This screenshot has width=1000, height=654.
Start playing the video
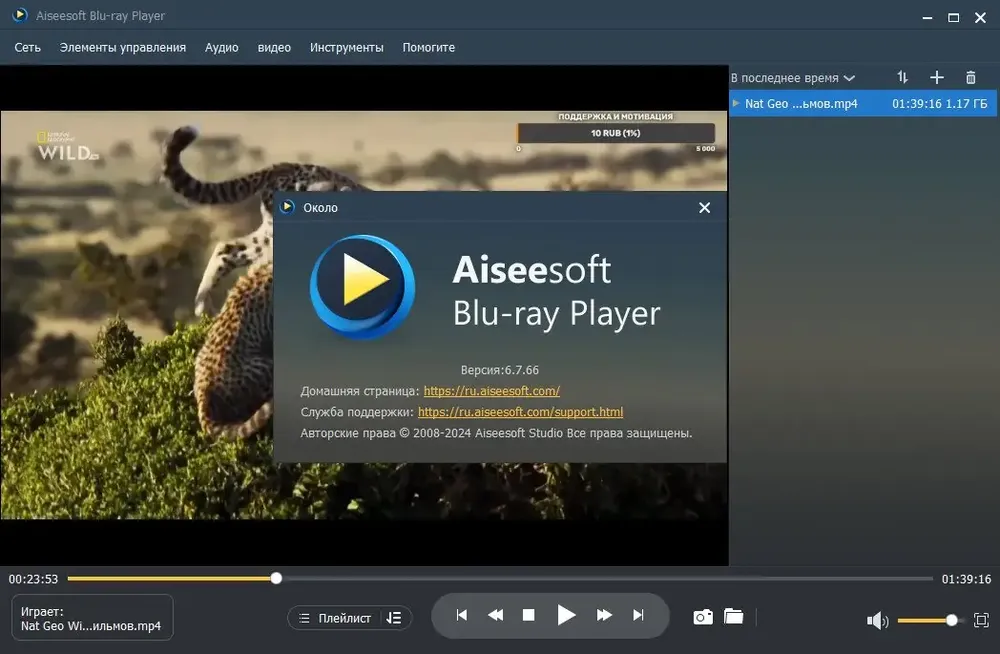566,615
